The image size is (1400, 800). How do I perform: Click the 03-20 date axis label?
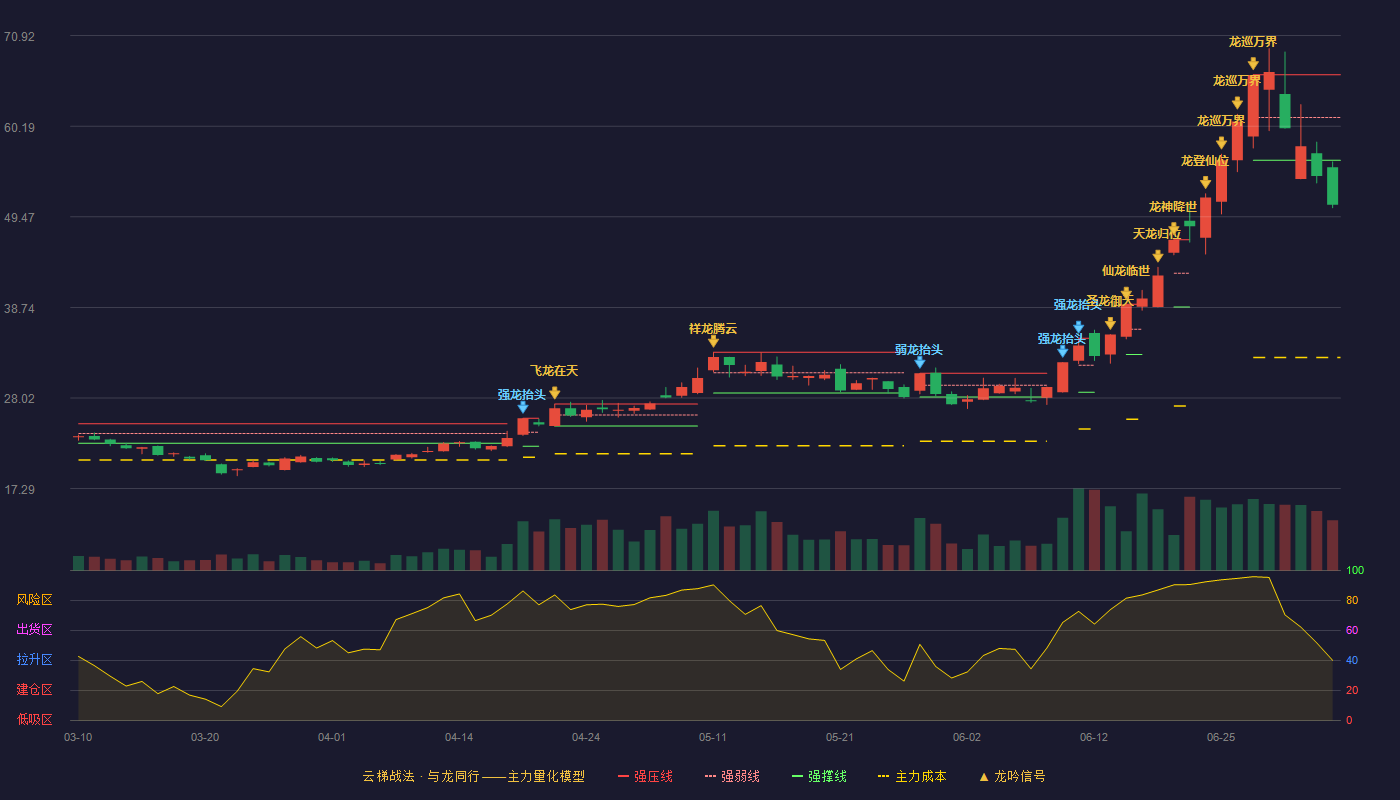(205, 737)
